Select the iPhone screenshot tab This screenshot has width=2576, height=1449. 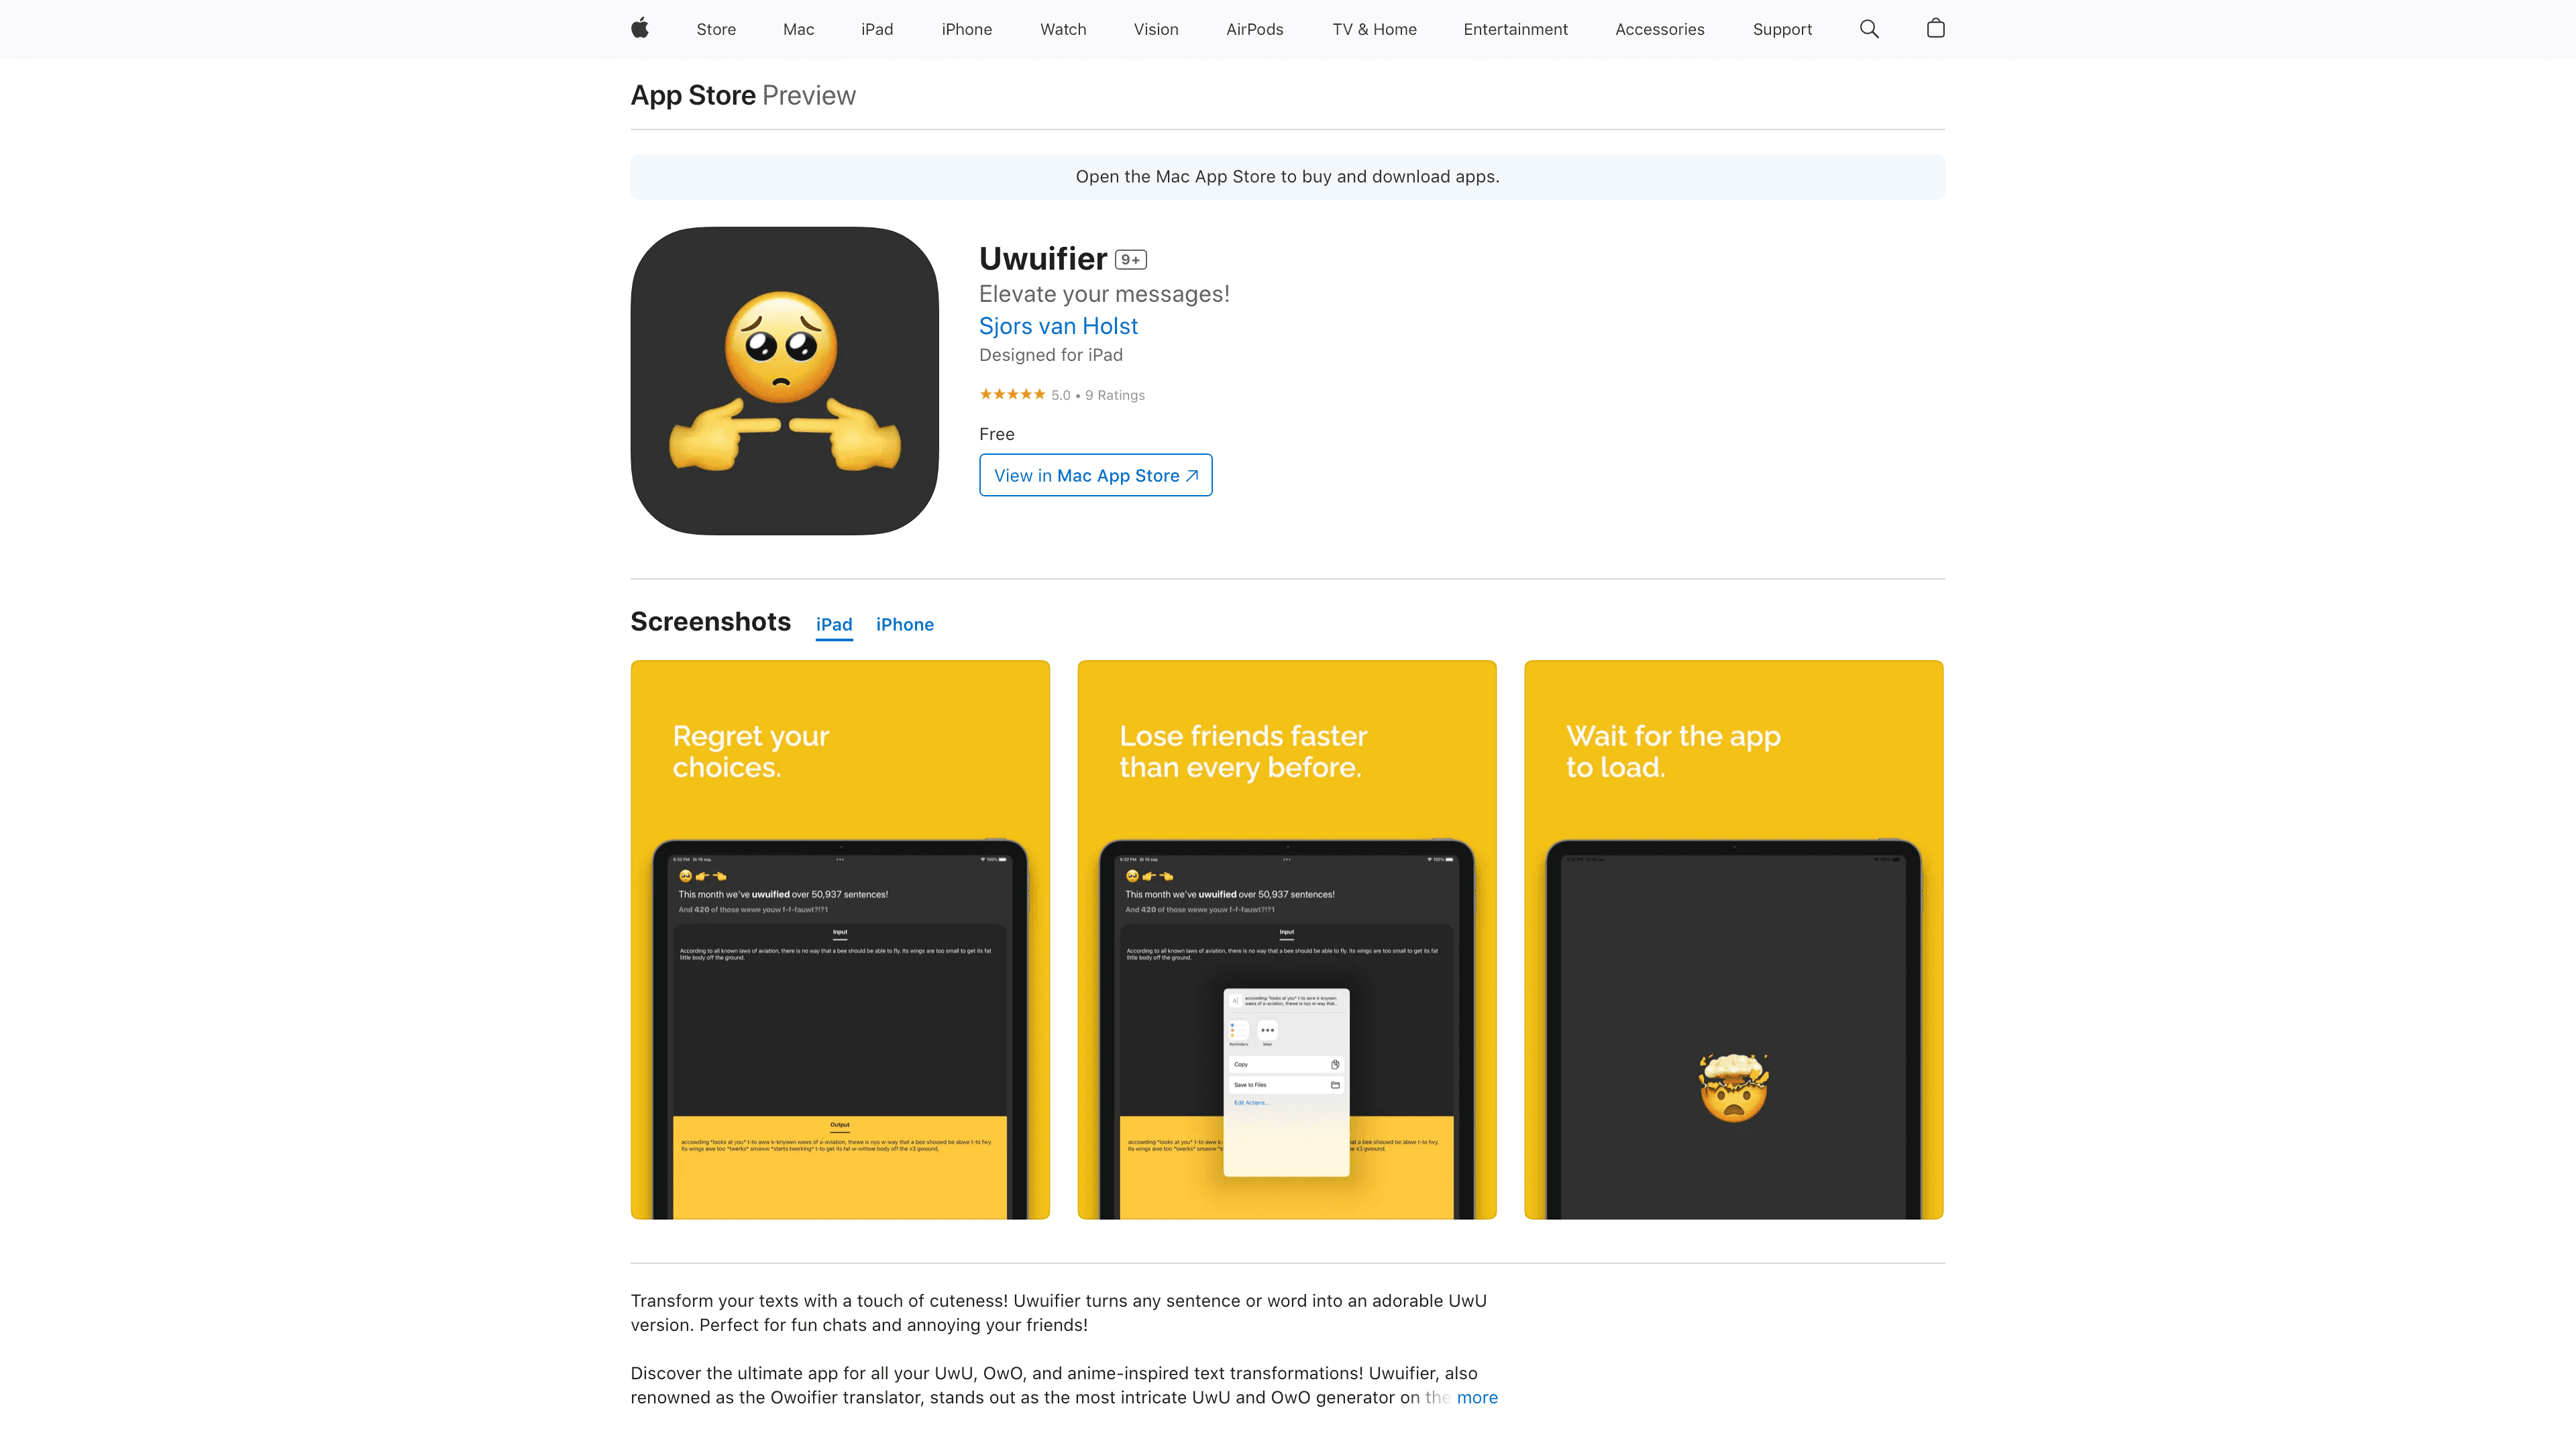click(904, 623)
